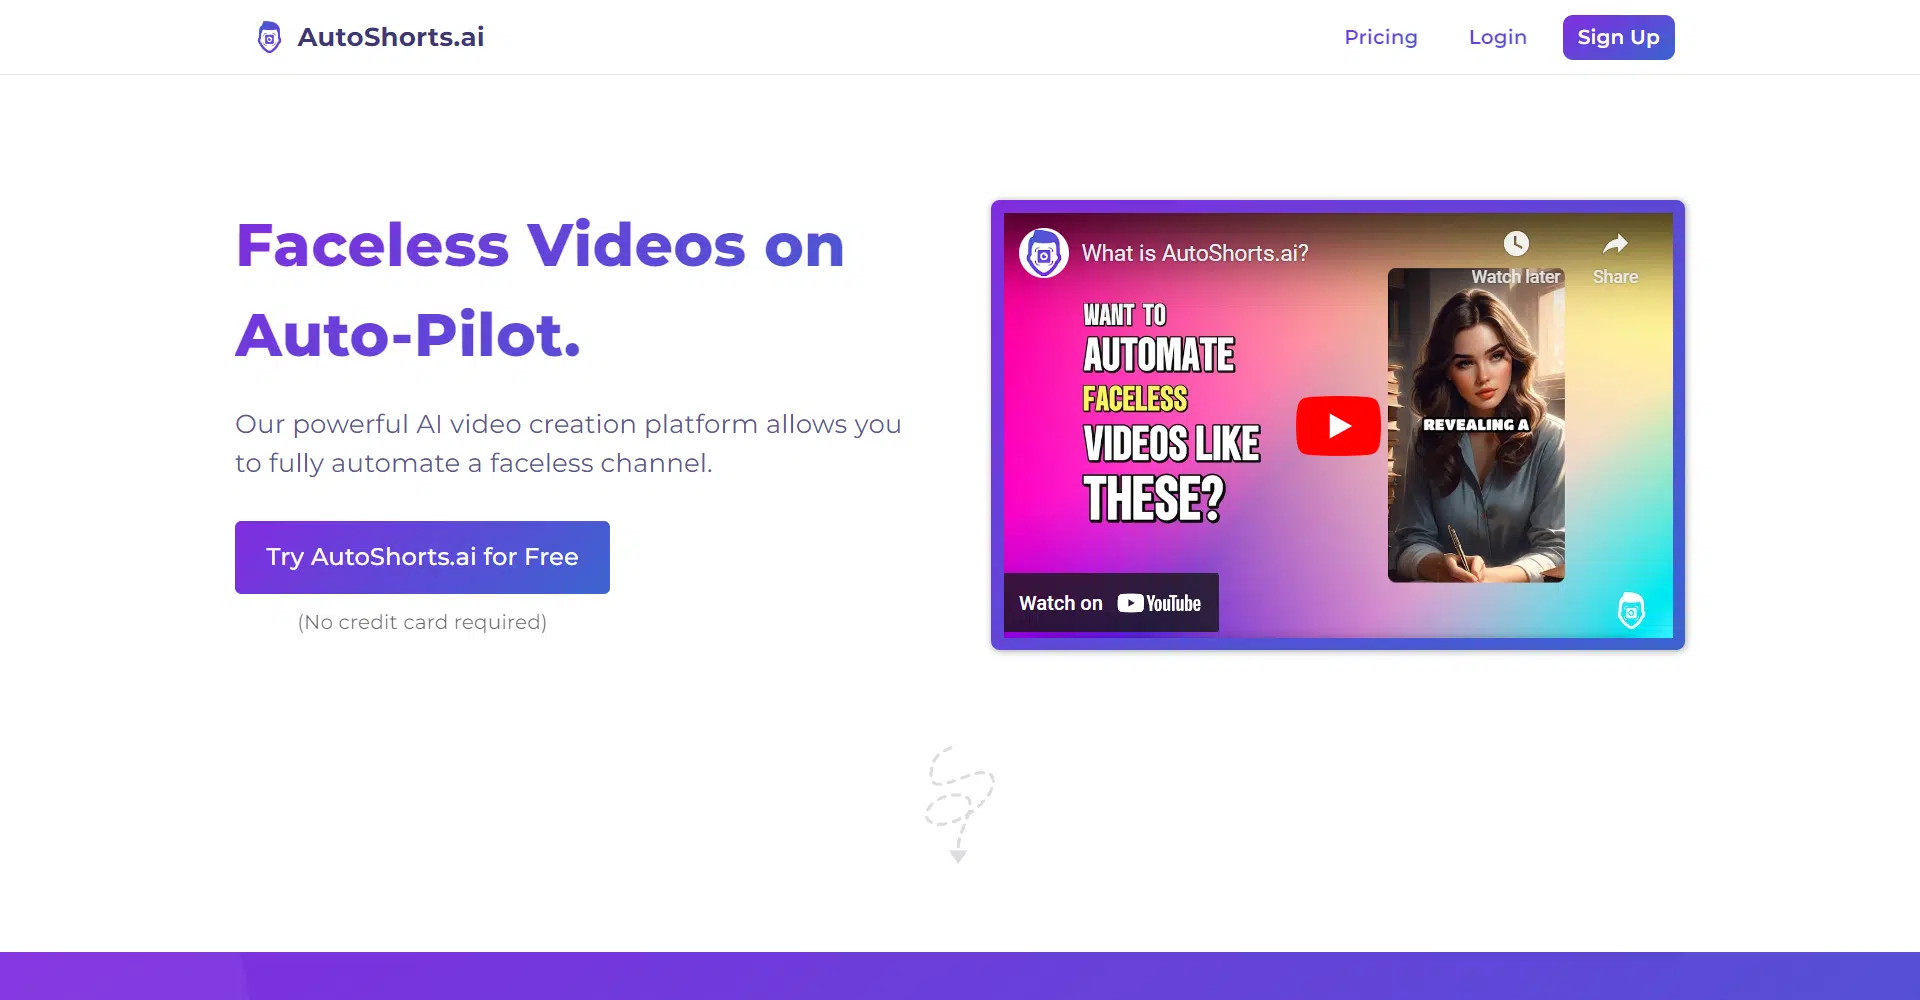This screenshot has height=1000, width=1920.
Task: Click the purple gradient banner at page bottom
Action: point(960,976)
